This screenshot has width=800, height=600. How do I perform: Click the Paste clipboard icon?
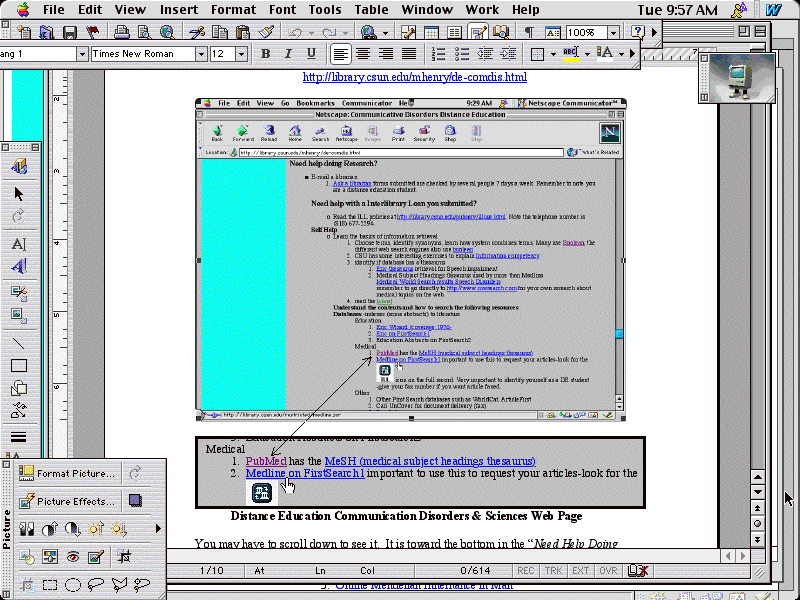point(242,32)
